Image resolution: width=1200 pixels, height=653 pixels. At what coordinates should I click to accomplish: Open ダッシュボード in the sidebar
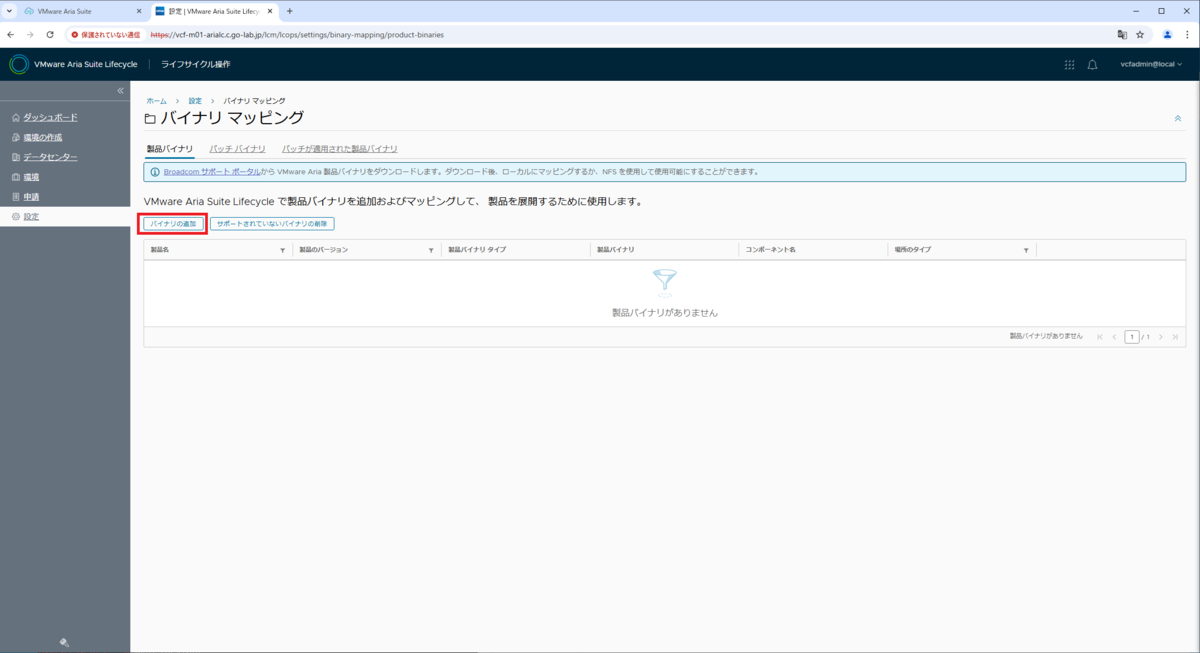click(x=50, y=117)
